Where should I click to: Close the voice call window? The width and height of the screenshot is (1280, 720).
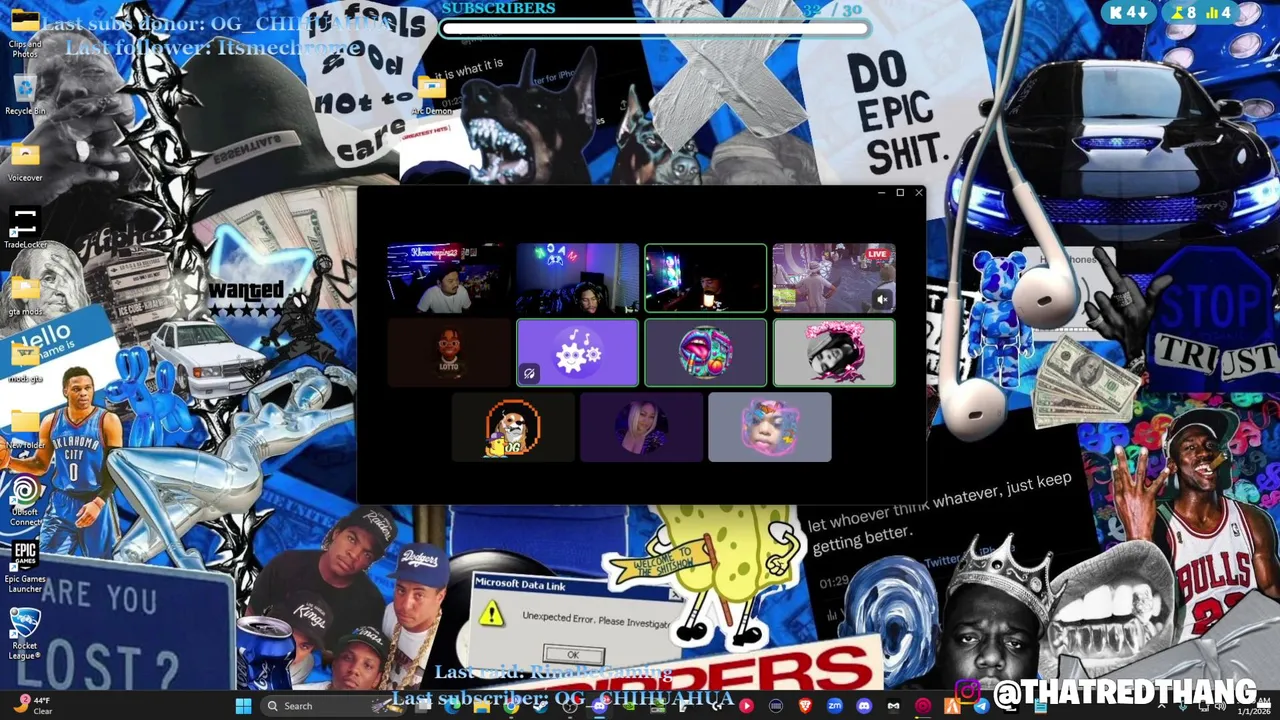pos(918,193)
